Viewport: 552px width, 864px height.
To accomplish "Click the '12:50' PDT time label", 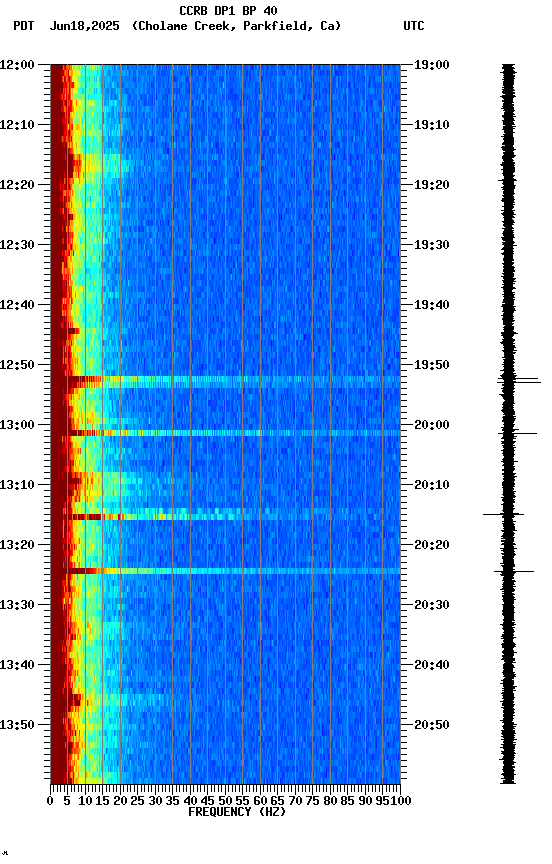I will pos(17,365).
